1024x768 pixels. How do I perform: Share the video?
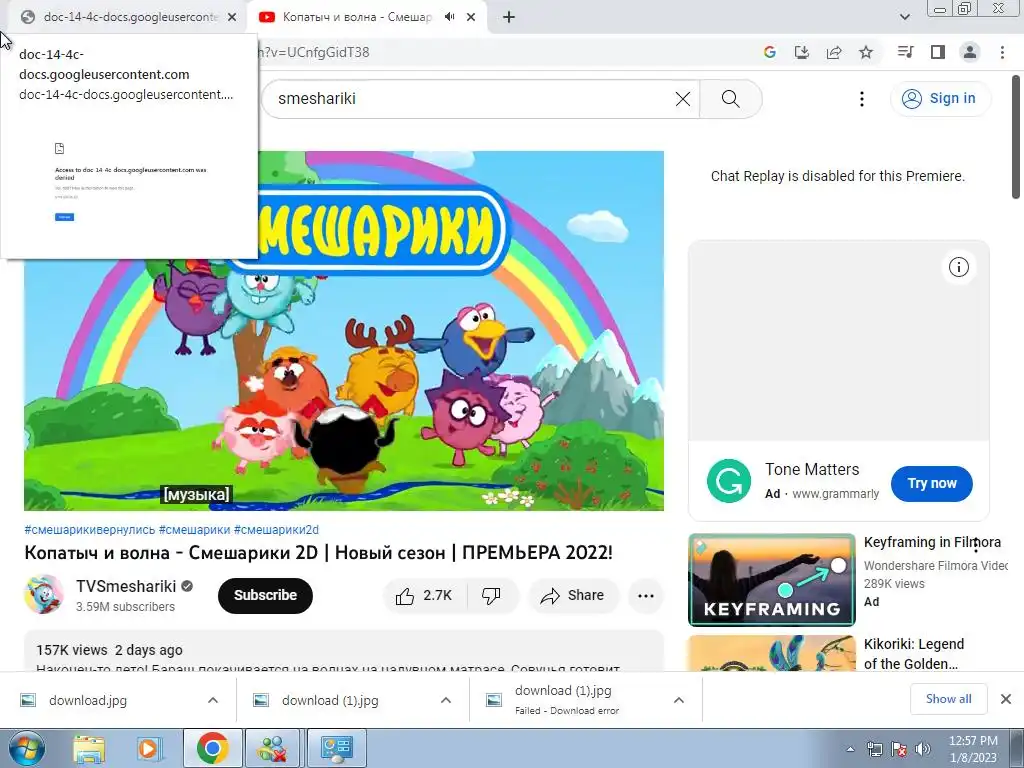click(x=573, y=596)
